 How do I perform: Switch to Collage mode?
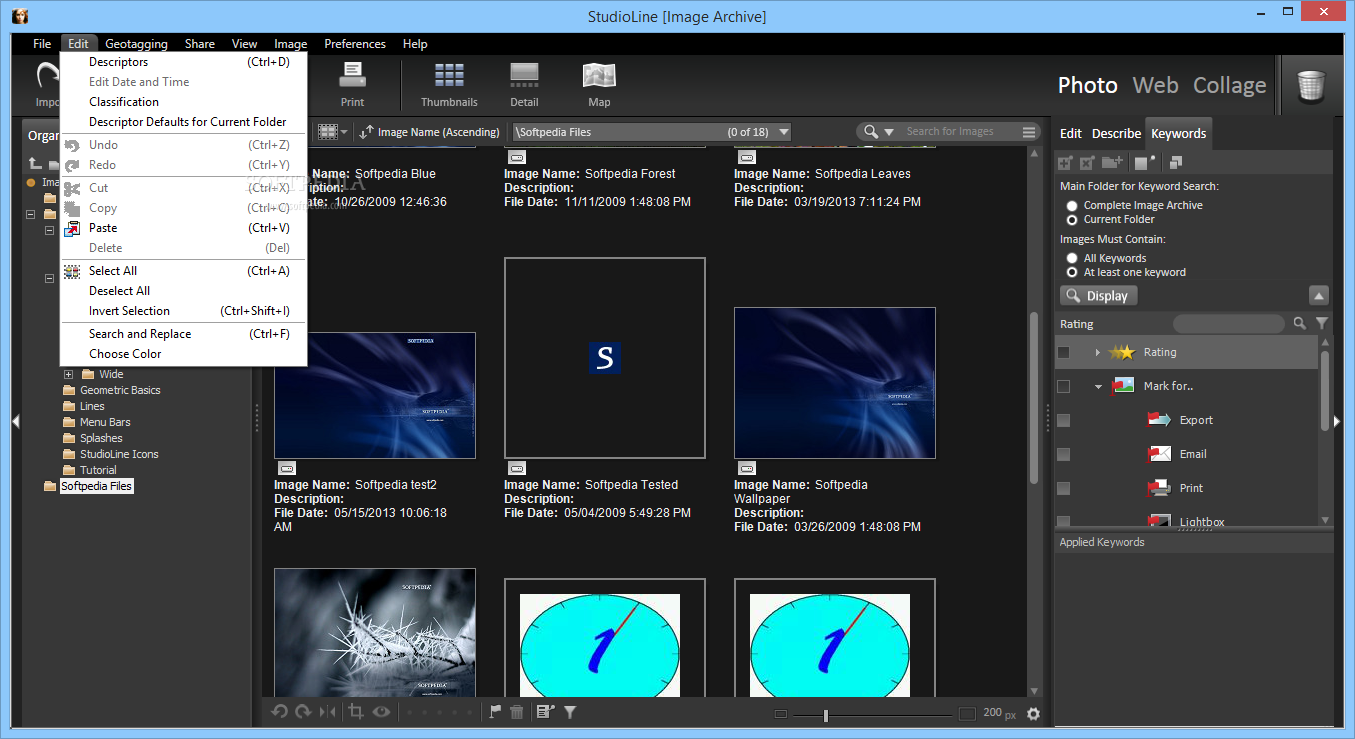(x=1230, y=86)
